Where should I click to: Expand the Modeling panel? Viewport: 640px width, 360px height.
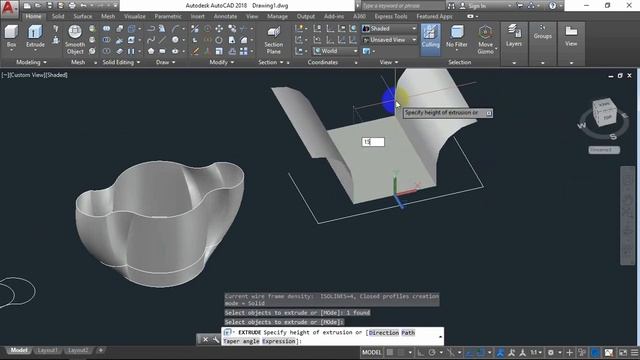coord(31,62)
